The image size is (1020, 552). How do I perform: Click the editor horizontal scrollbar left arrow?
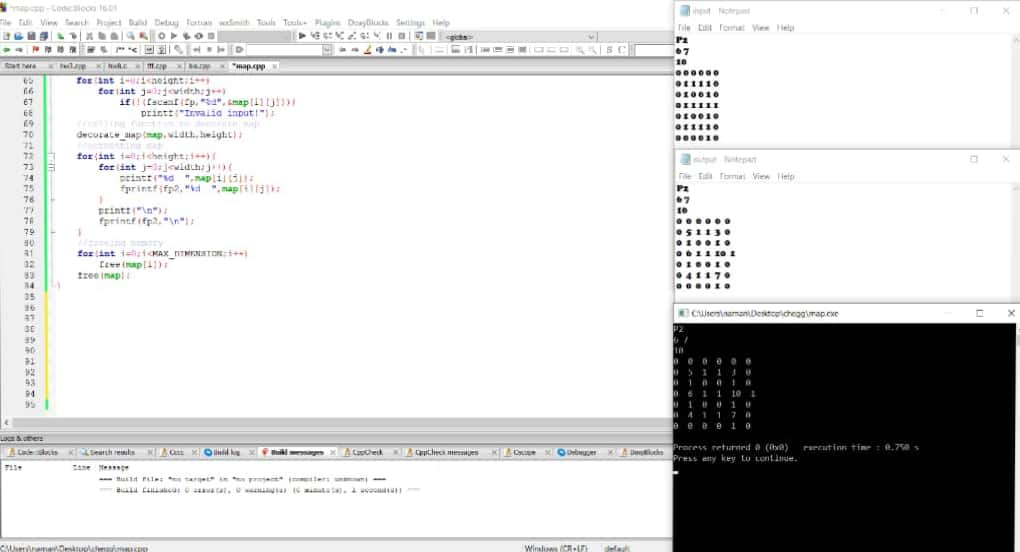pos(6,423)
